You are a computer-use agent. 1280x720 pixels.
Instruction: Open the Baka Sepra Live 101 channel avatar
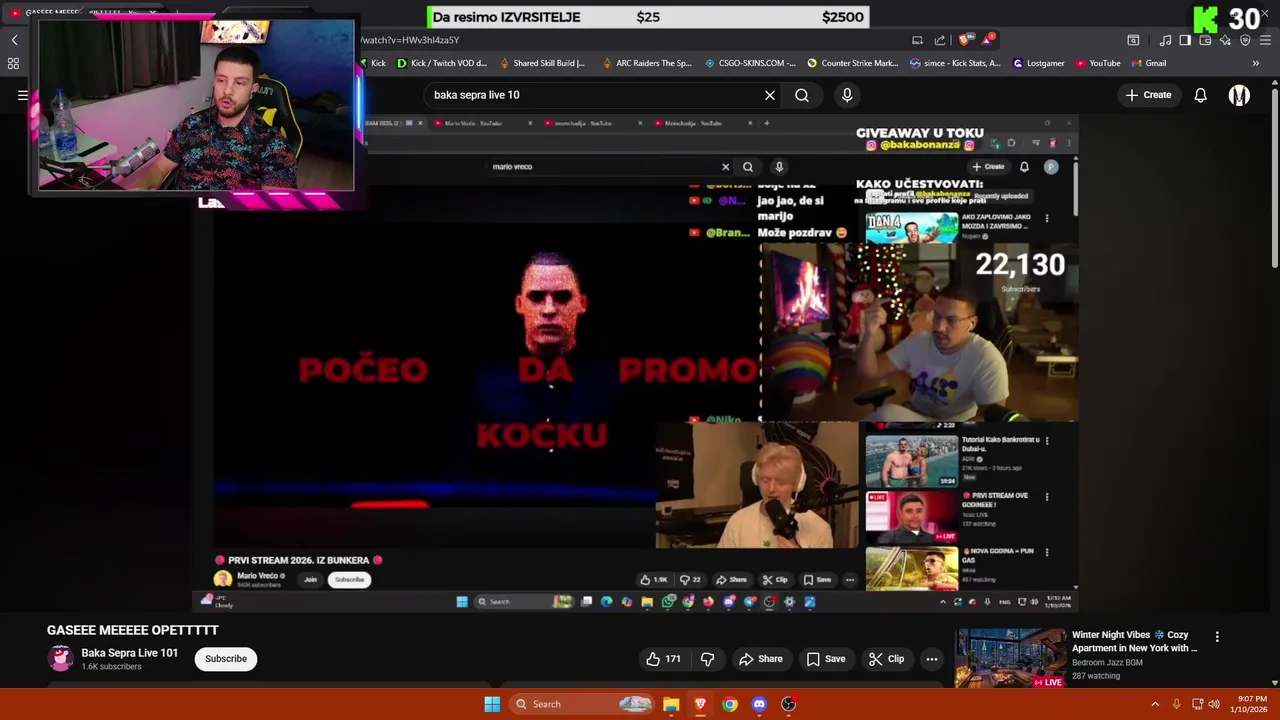(61, 658)
